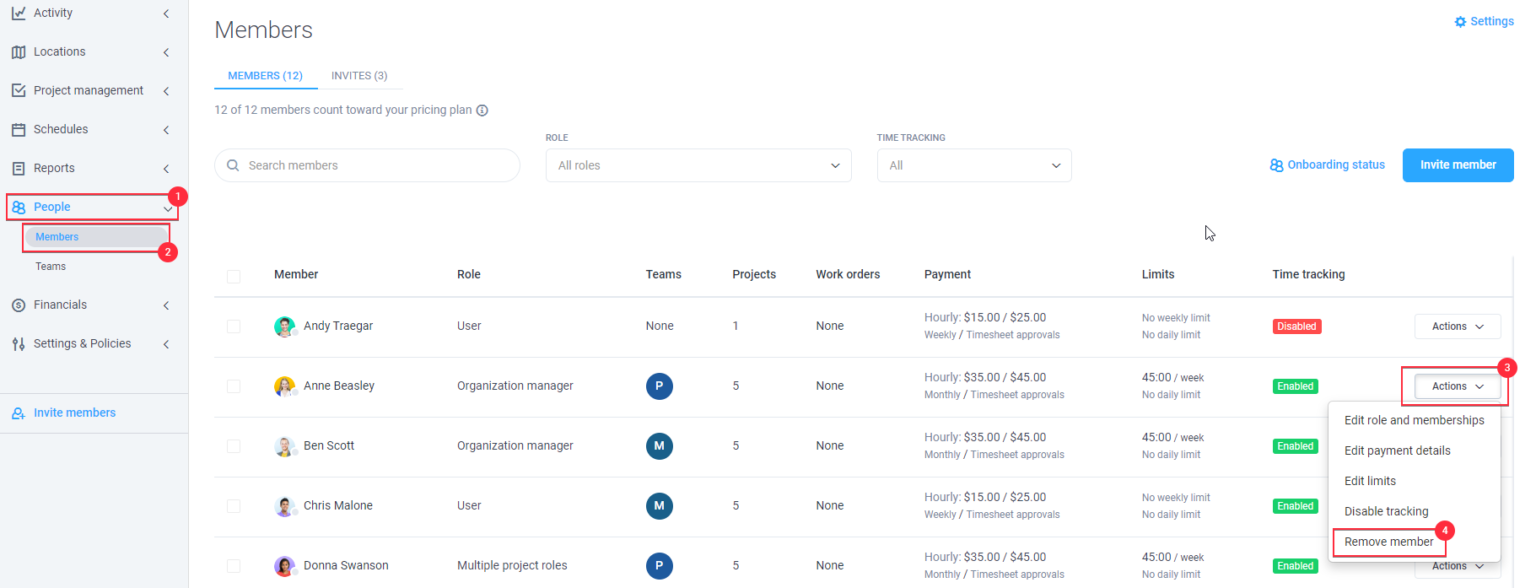Open the Activity section in the sidebar
The height and width of the screenshot is (588, 1536).
pyautogui.click(x=52, y=12)
